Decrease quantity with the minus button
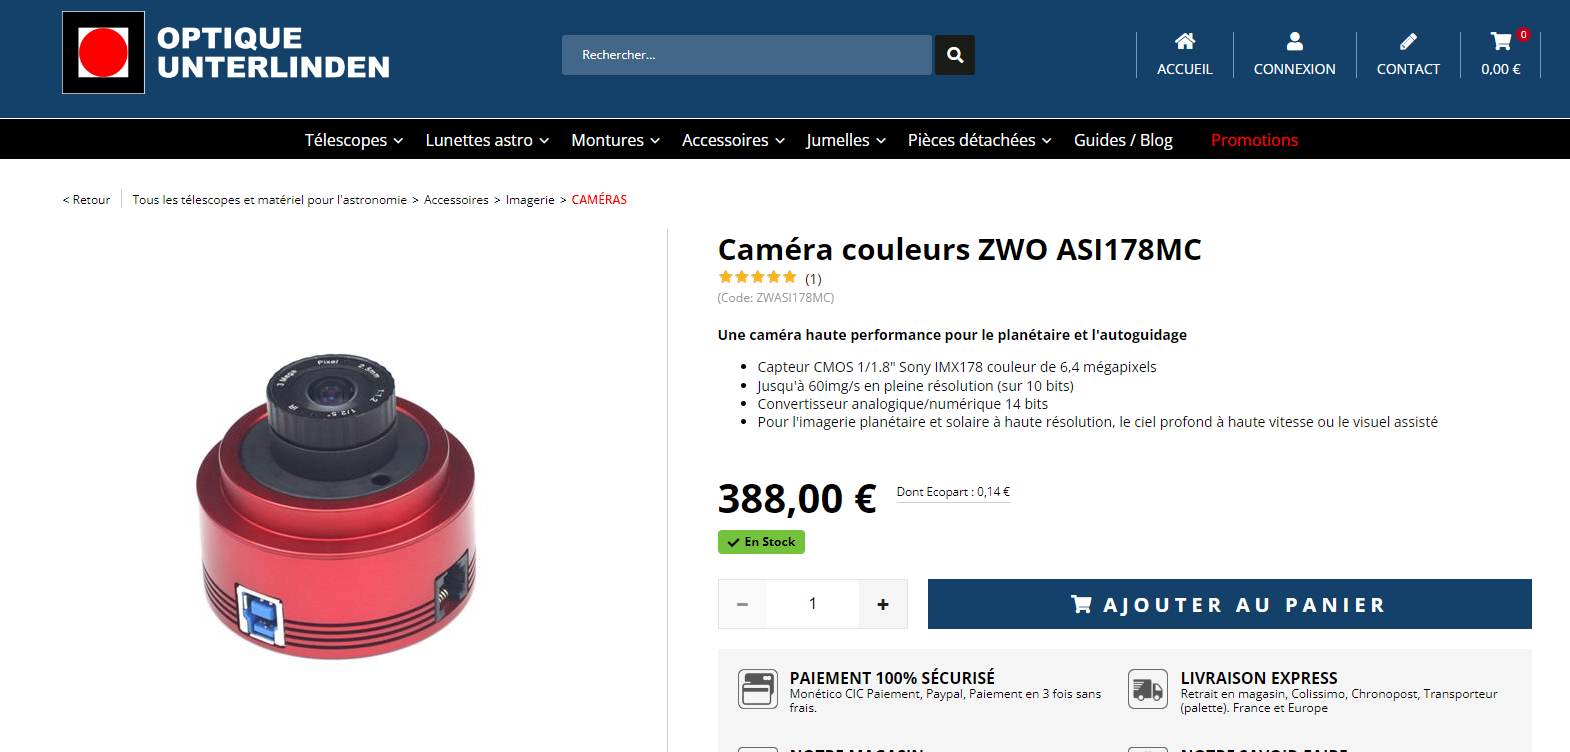This screenshot has width=1570, height=752. (742, 604)
